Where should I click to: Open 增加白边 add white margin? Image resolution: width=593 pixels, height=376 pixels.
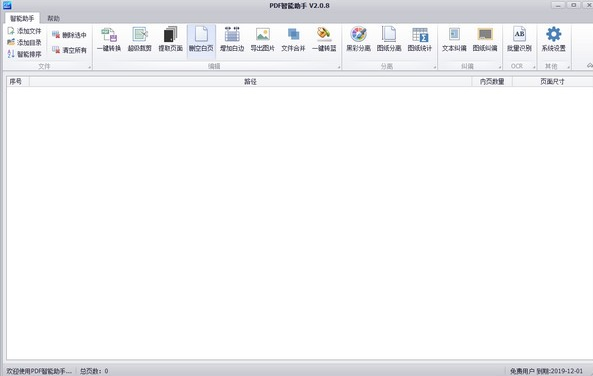tap(232, 40)
